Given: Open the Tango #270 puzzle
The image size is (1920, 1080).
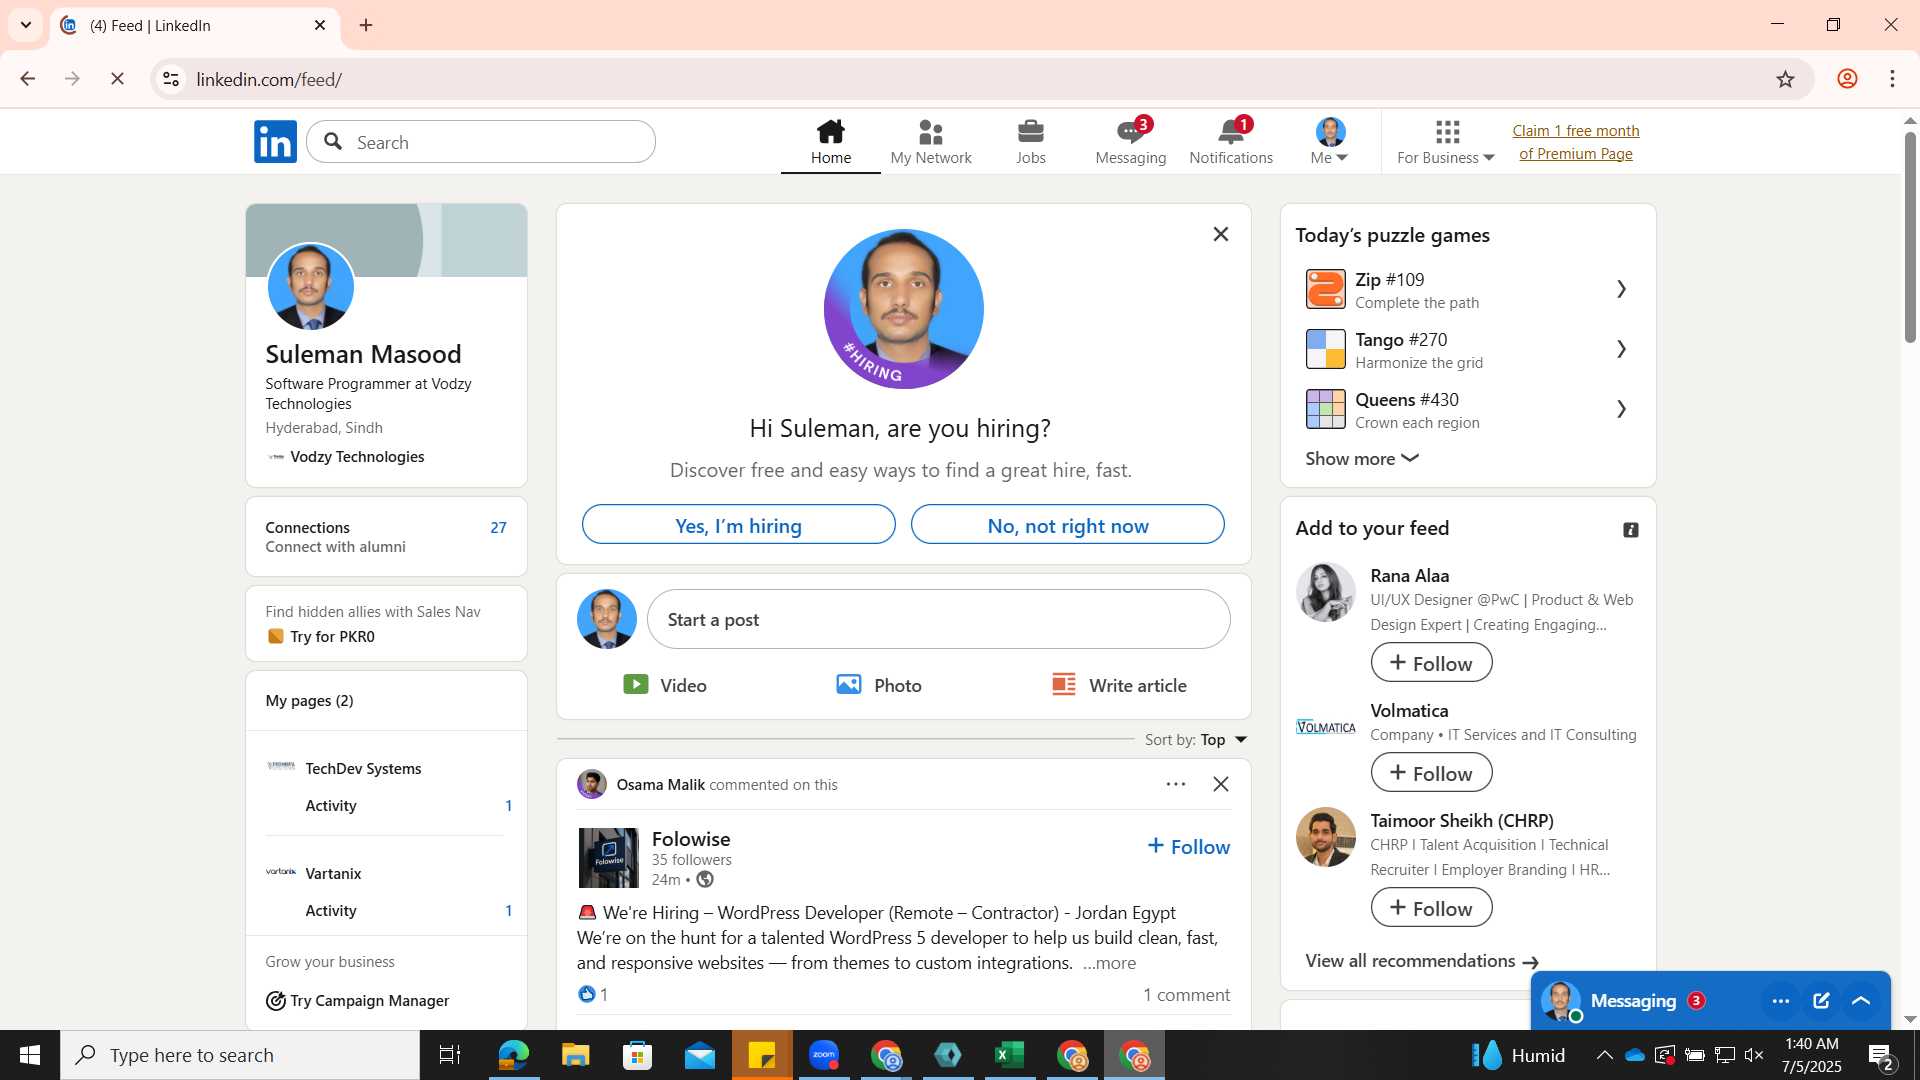Looking at the screenshot, I should point(1468,350).
